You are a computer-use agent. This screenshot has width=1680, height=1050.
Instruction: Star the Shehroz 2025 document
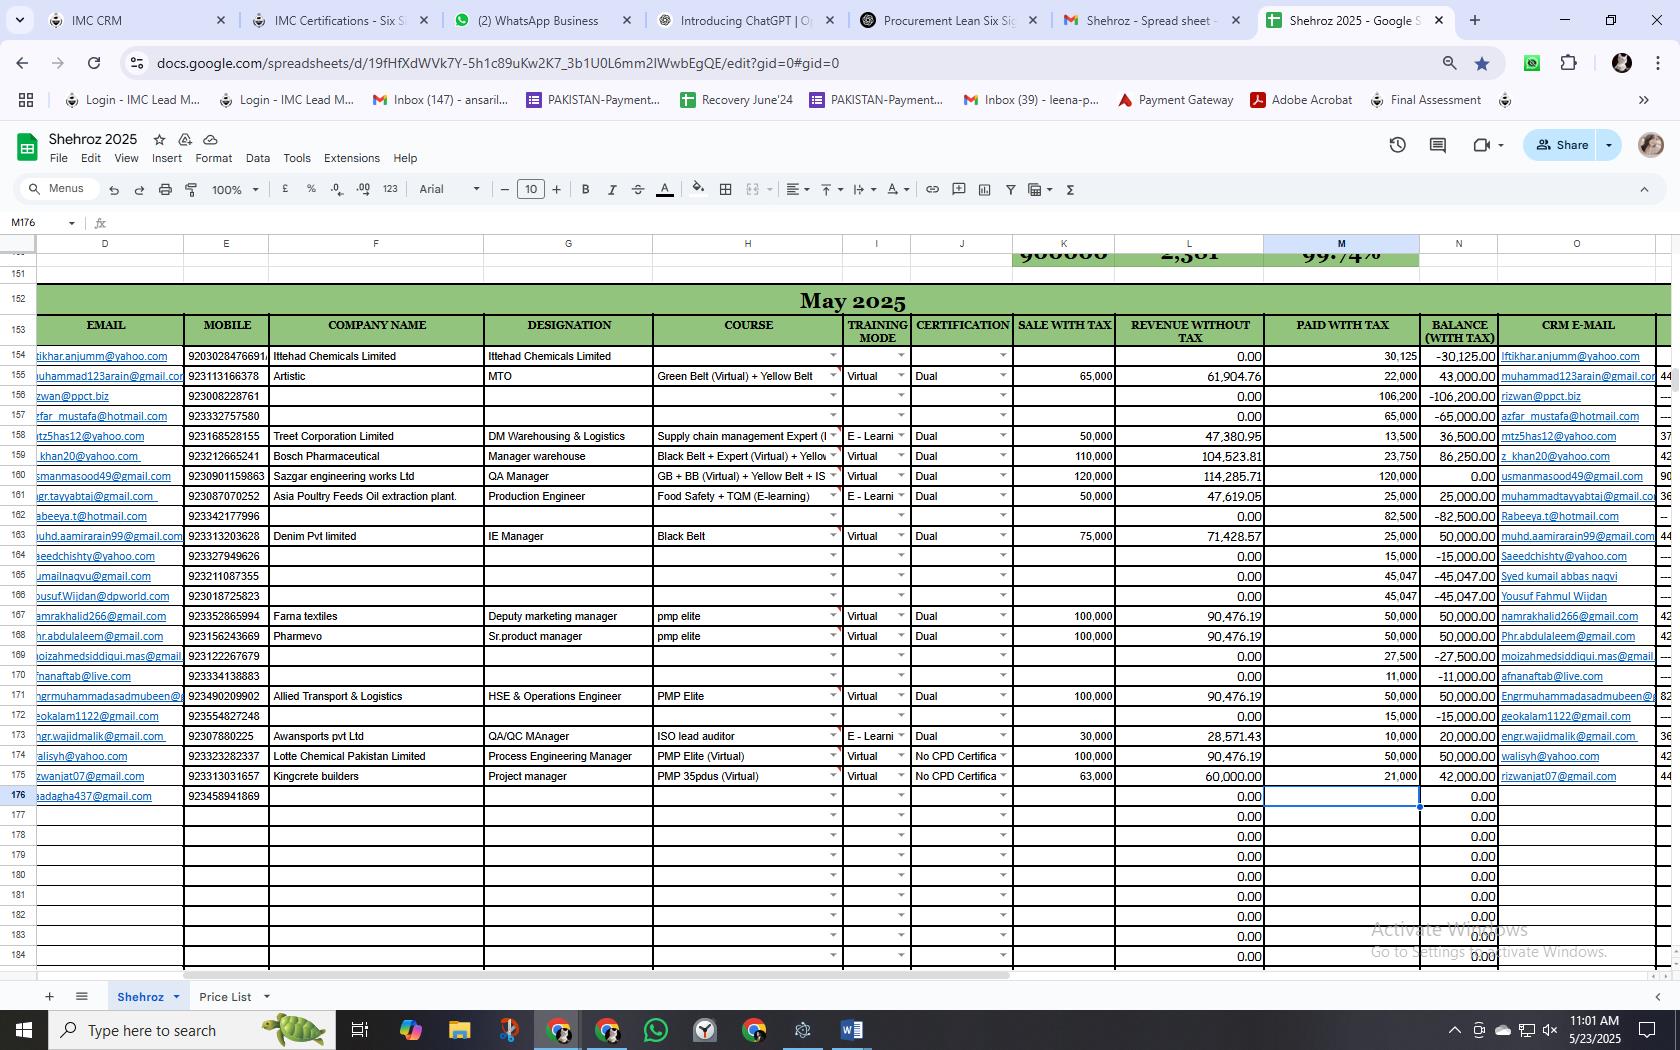159,139
